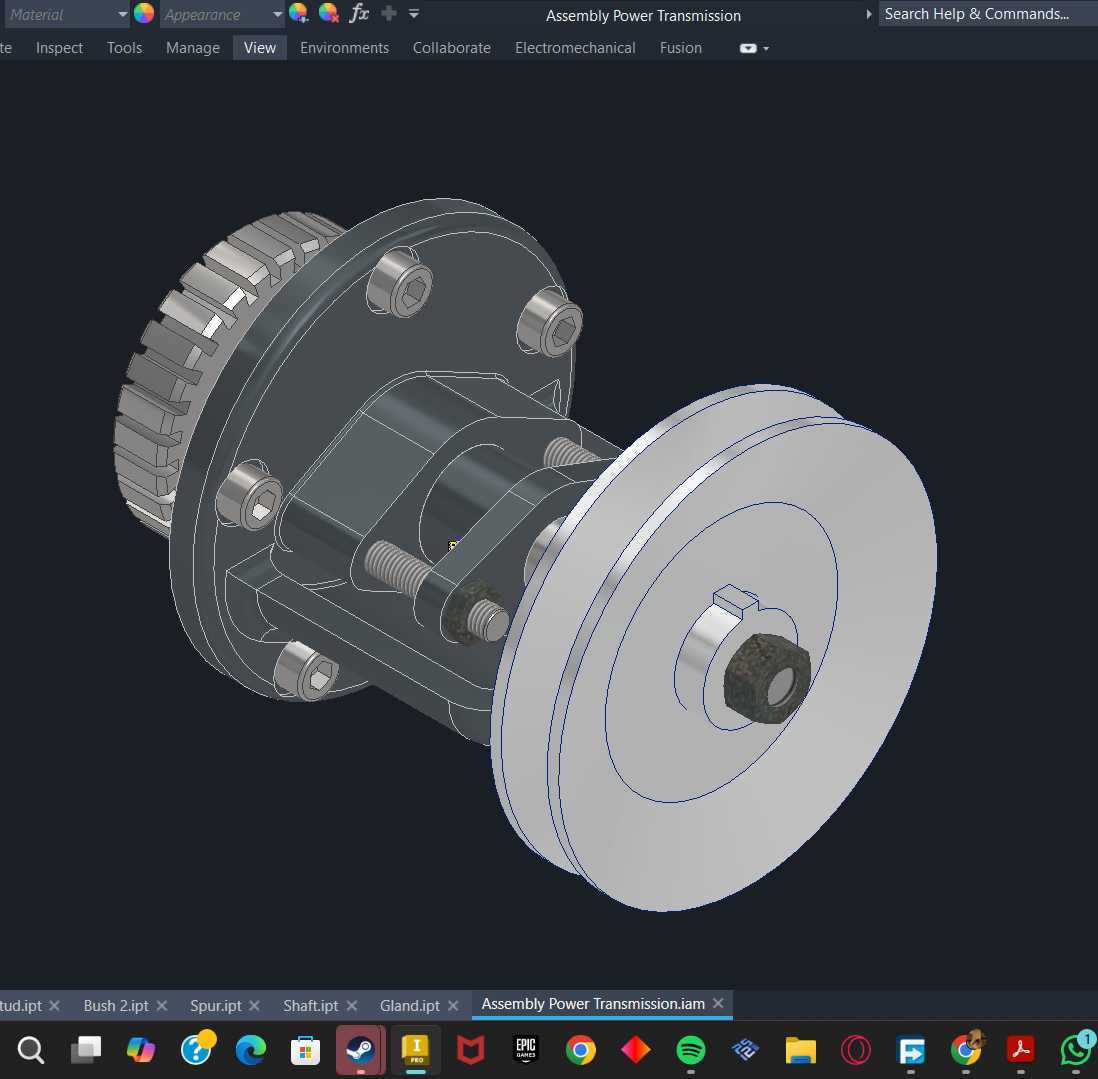Screen dimensions: 1098x1079
Task: Click the Inventor Pro taskbar icon
Action: [416, 1050]
